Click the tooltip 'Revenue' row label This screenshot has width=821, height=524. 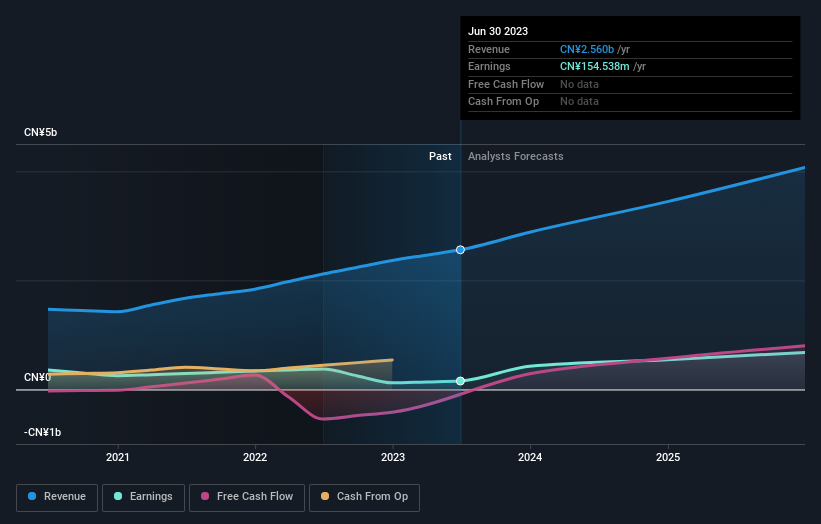click(489, 49)
